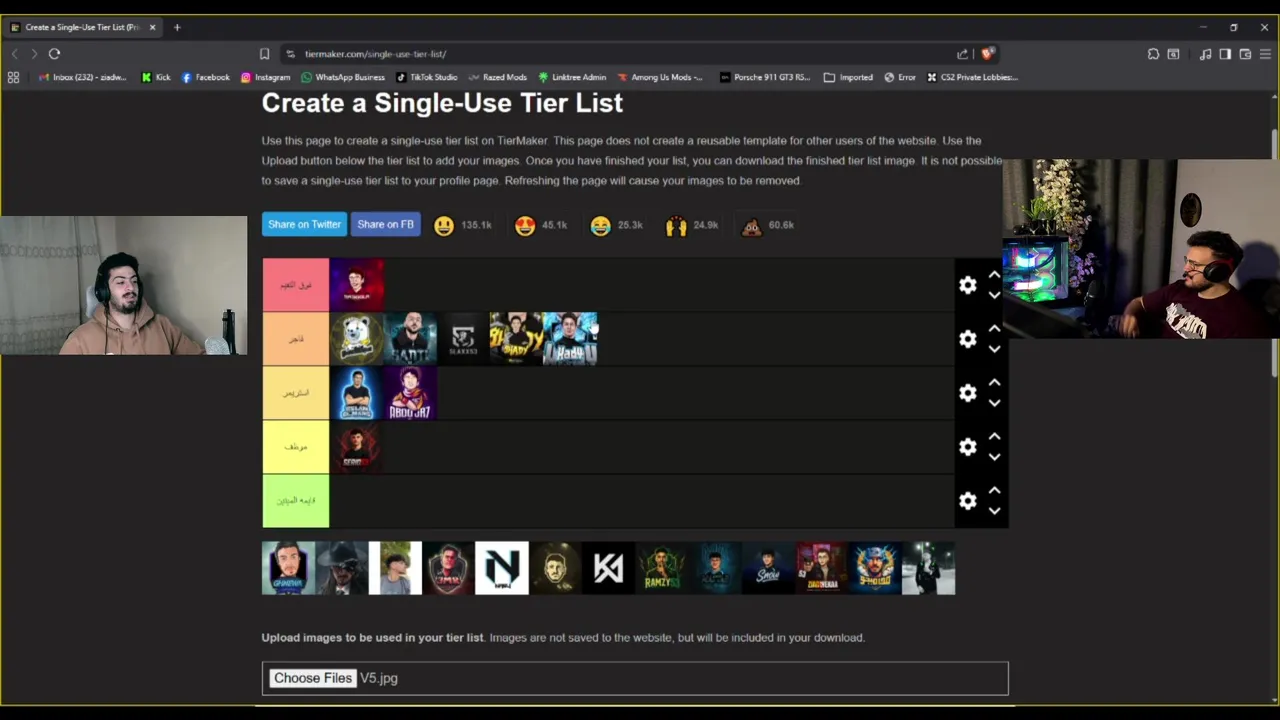Move the orange second tier up
Screen dimensions: 1280x720
click(x=994, y=328)
